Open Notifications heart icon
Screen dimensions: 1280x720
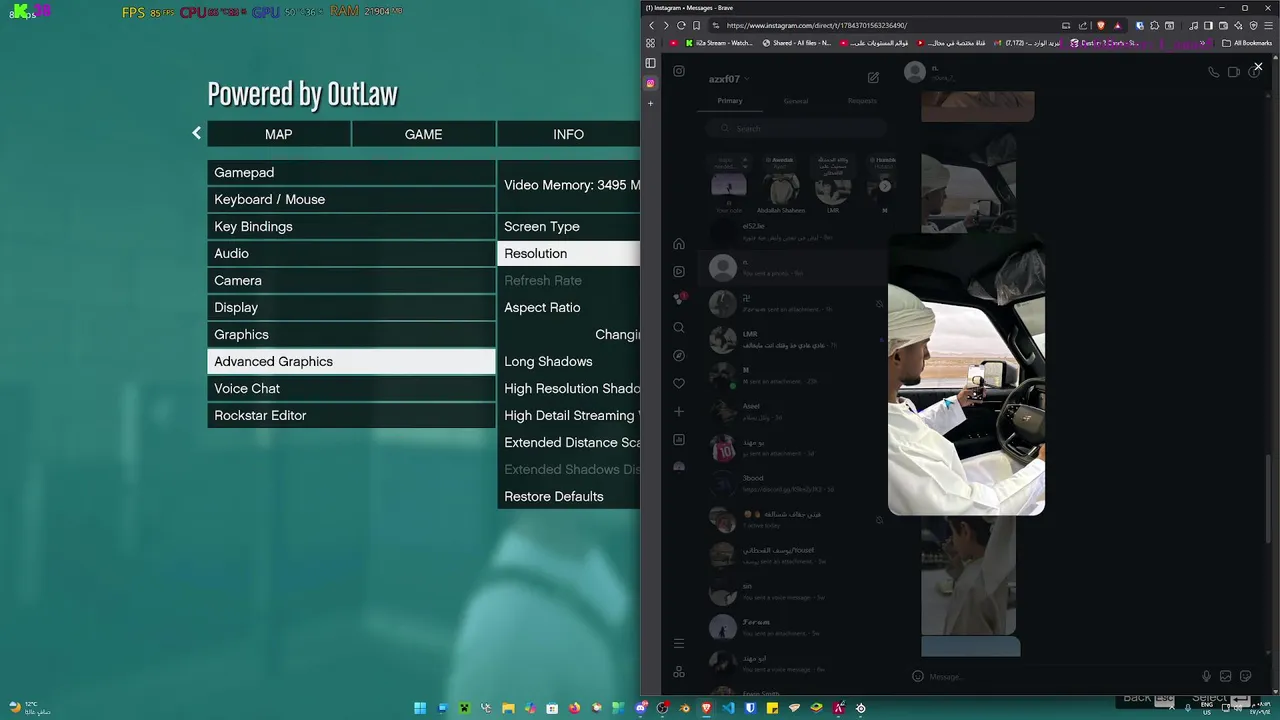pyautogui.click(x=679, y=383)
